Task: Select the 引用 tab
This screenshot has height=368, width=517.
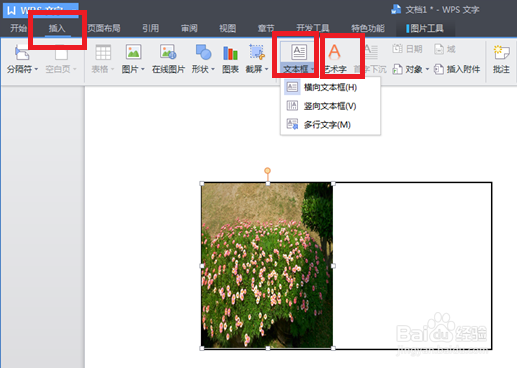Action: click(151, 28)
